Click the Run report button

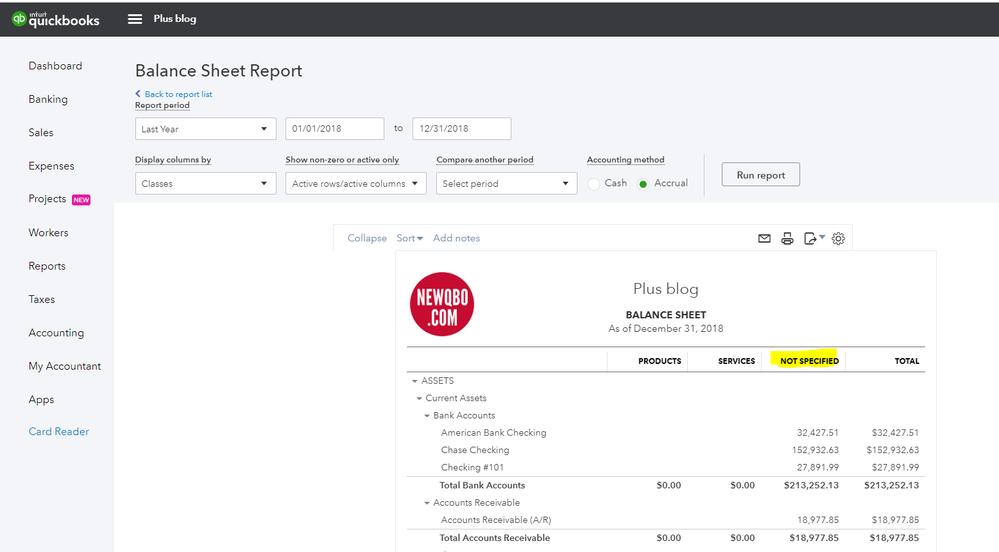pos(761,175)
